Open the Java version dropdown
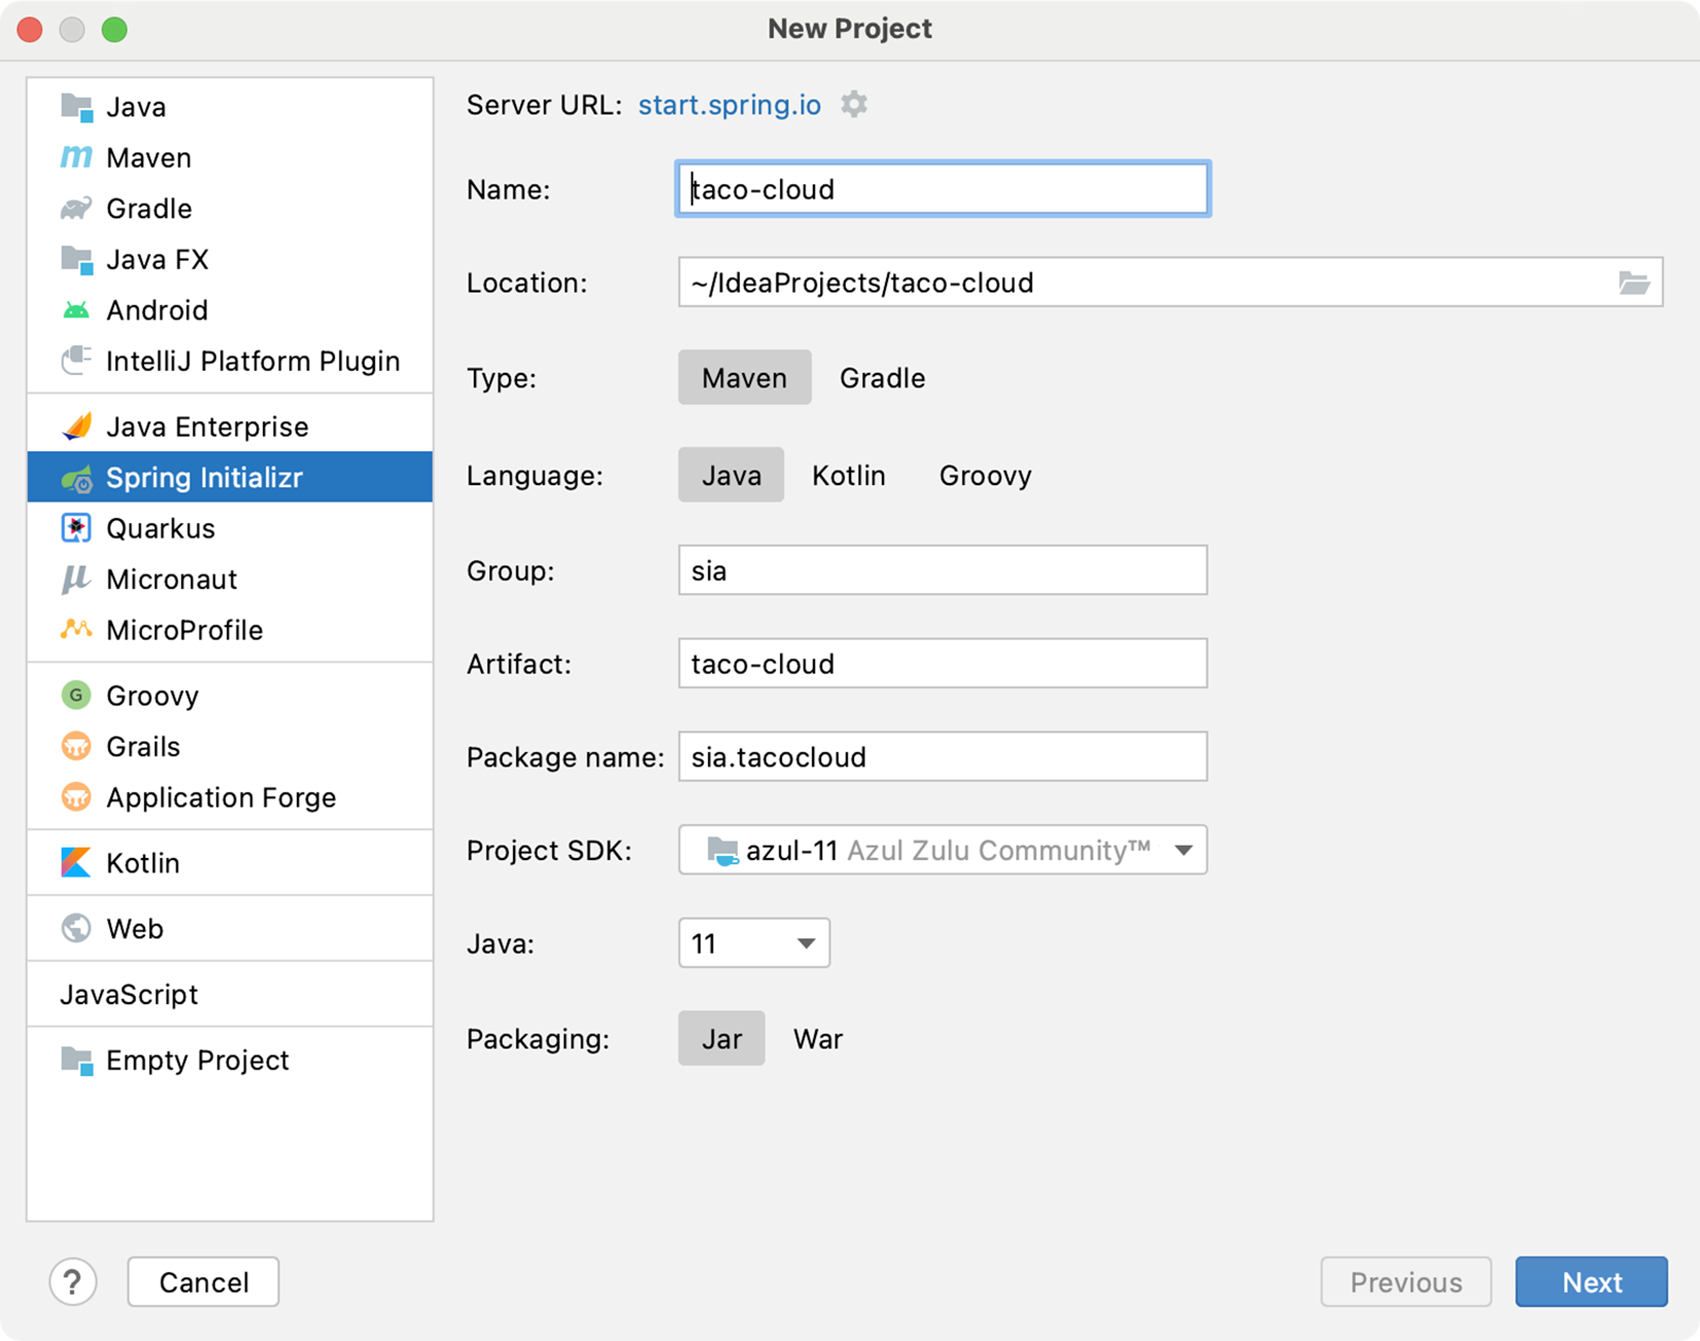 (754, 943)
